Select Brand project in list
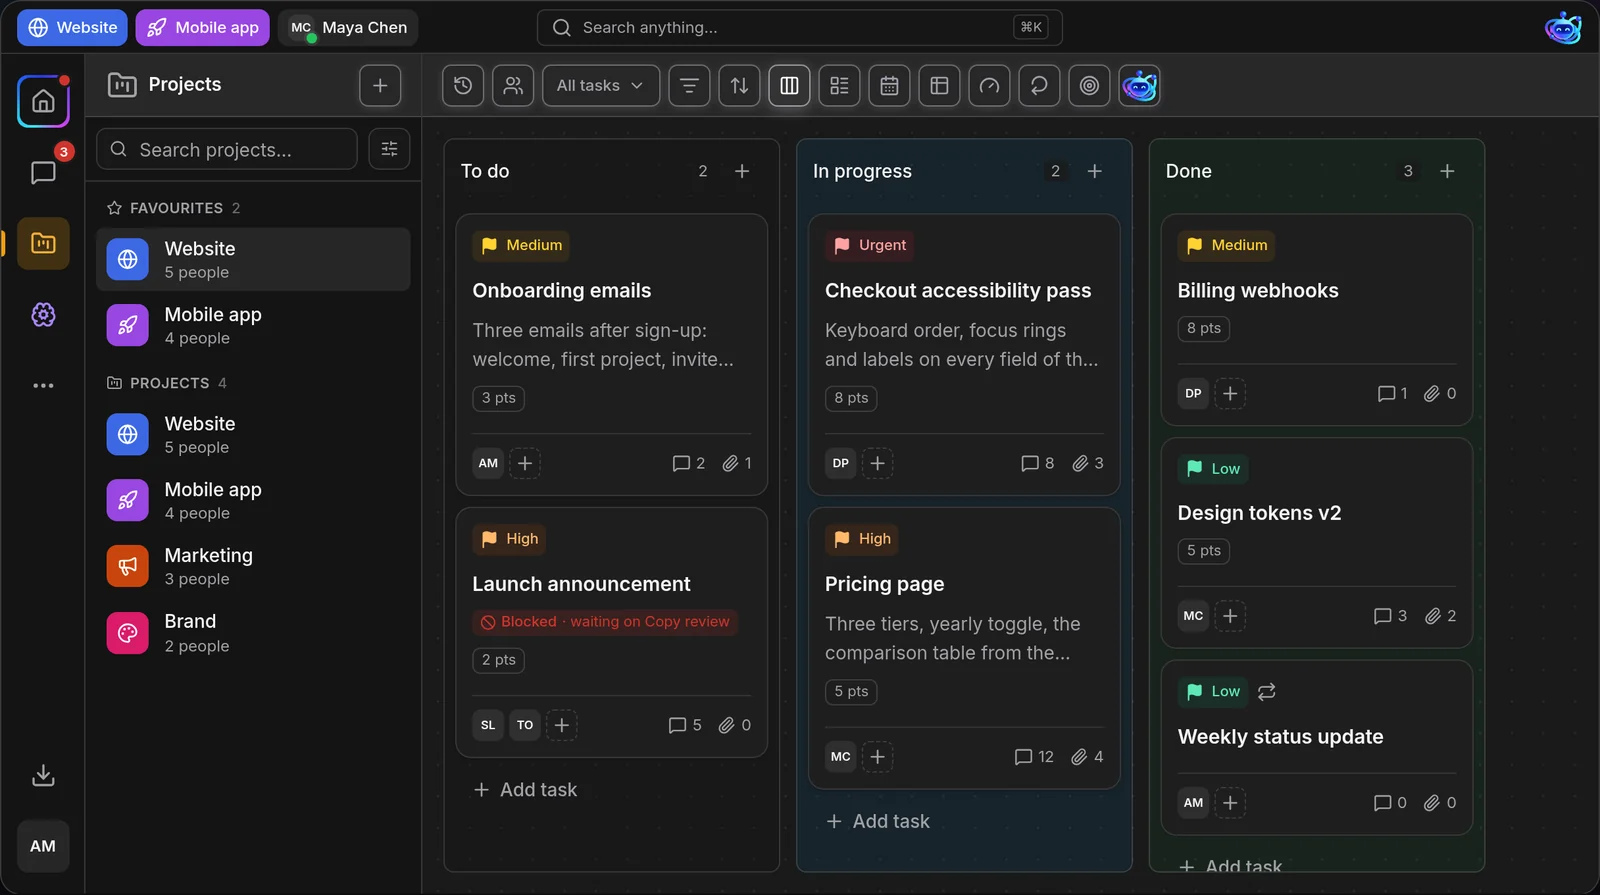Screen dimensions: 1600x895 click(253, 633)
